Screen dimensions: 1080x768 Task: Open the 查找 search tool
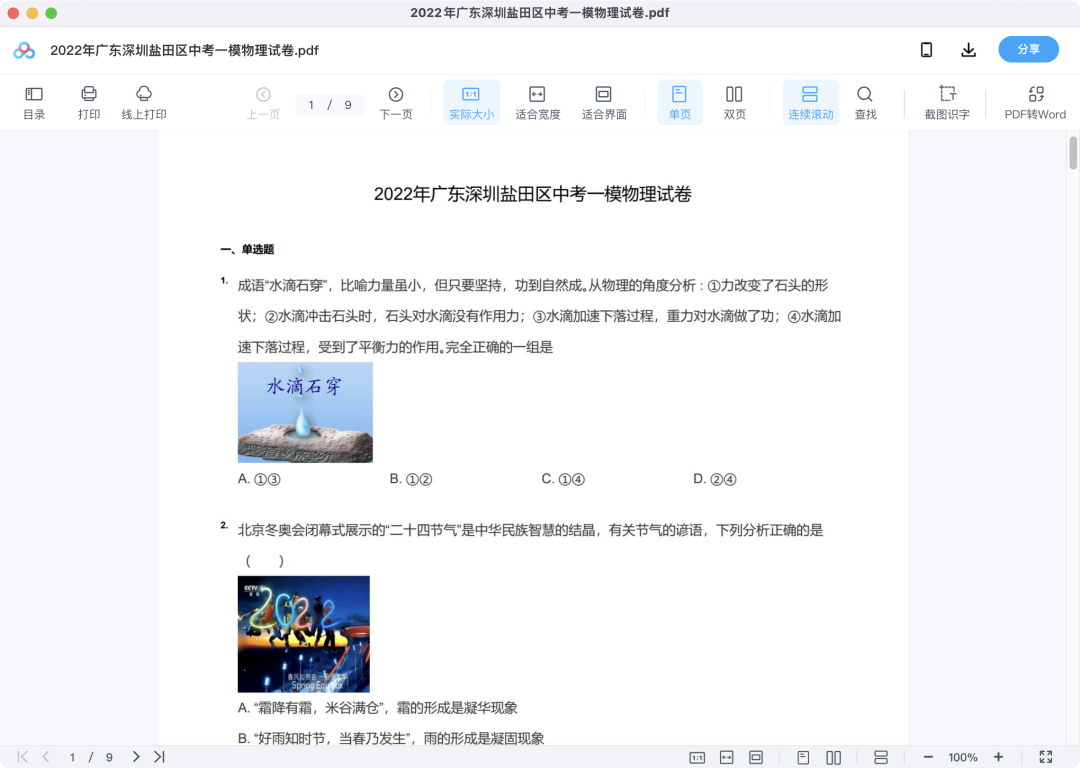(865, 103)
